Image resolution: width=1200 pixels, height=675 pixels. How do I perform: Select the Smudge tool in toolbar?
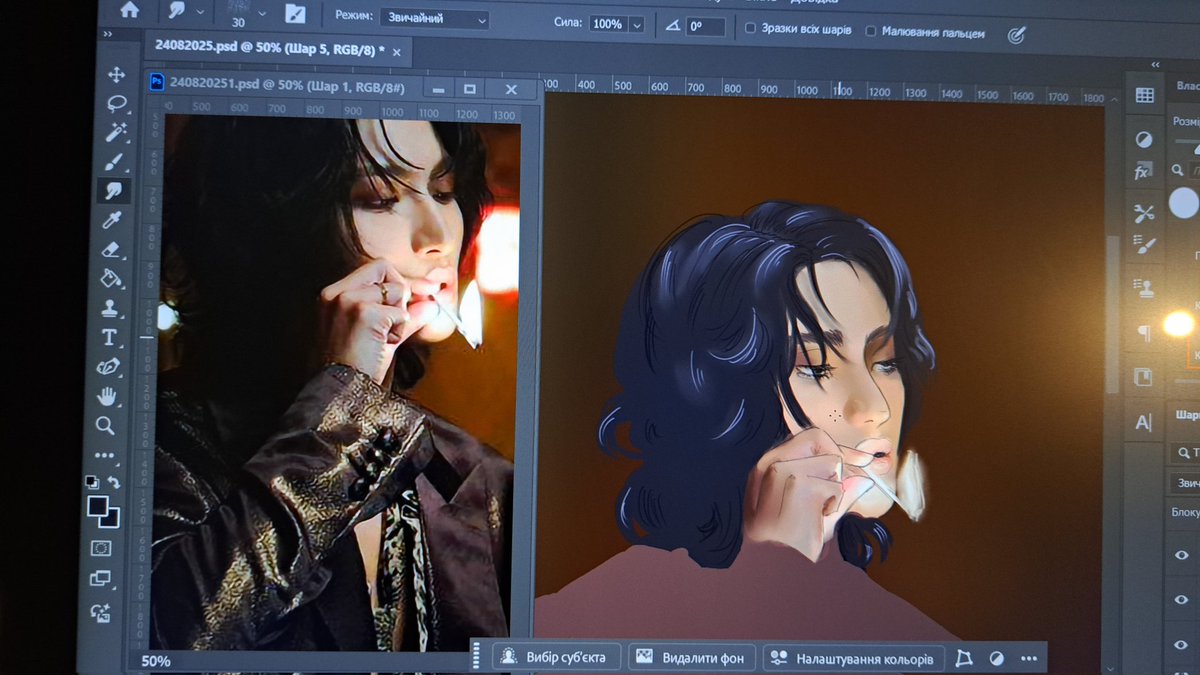(114, 190)
